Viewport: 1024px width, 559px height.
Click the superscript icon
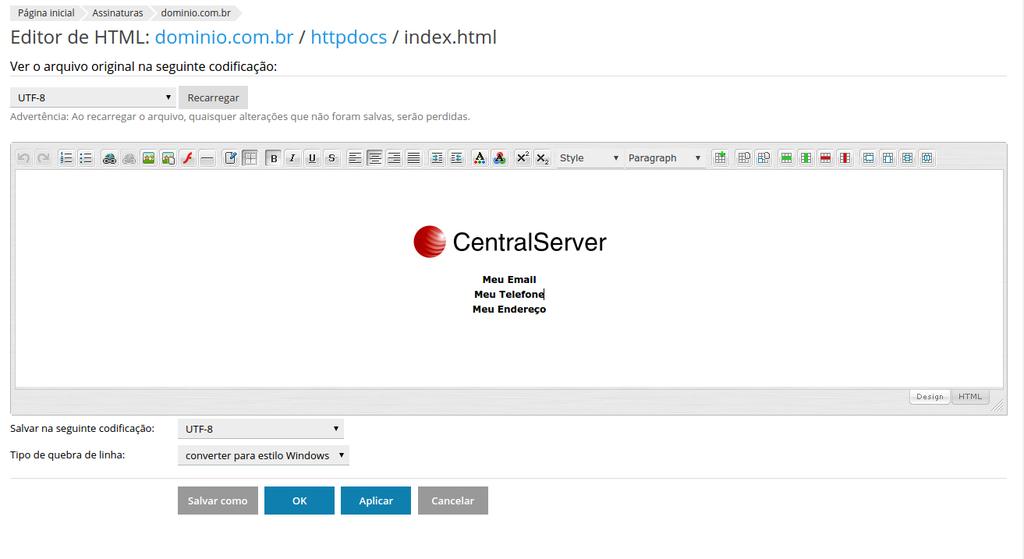click(x=522, y=158)
